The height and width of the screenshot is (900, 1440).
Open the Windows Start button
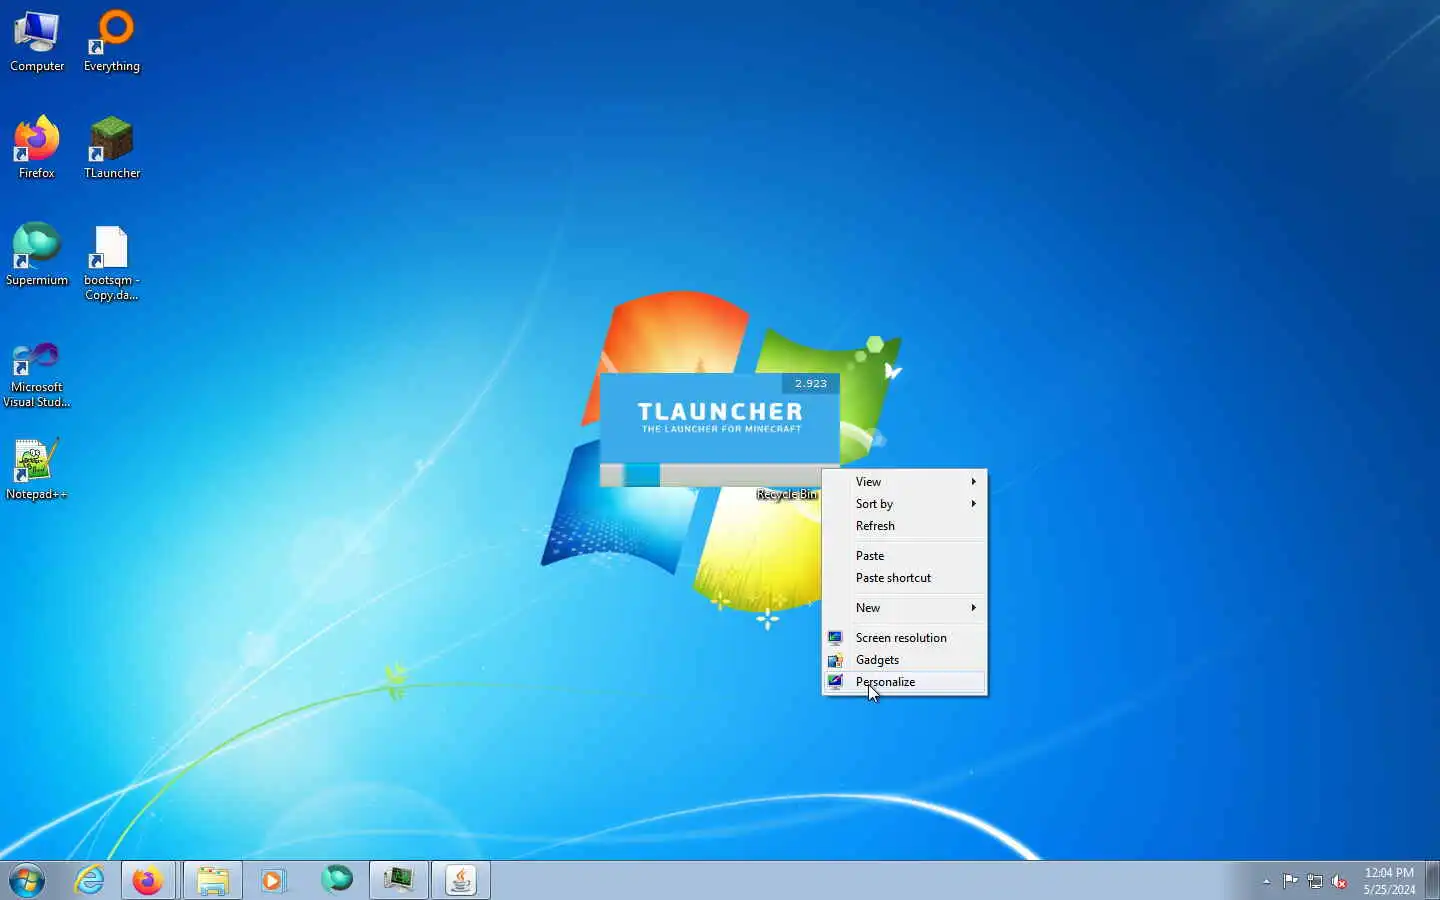click(x=27, y=881)
